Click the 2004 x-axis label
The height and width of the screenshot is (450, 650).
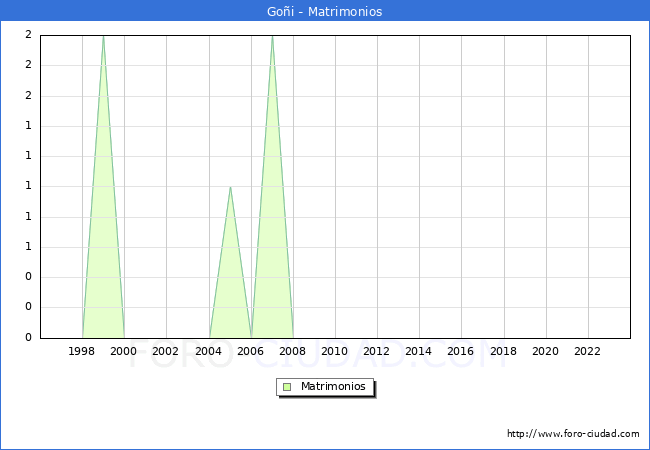(208, 351)
